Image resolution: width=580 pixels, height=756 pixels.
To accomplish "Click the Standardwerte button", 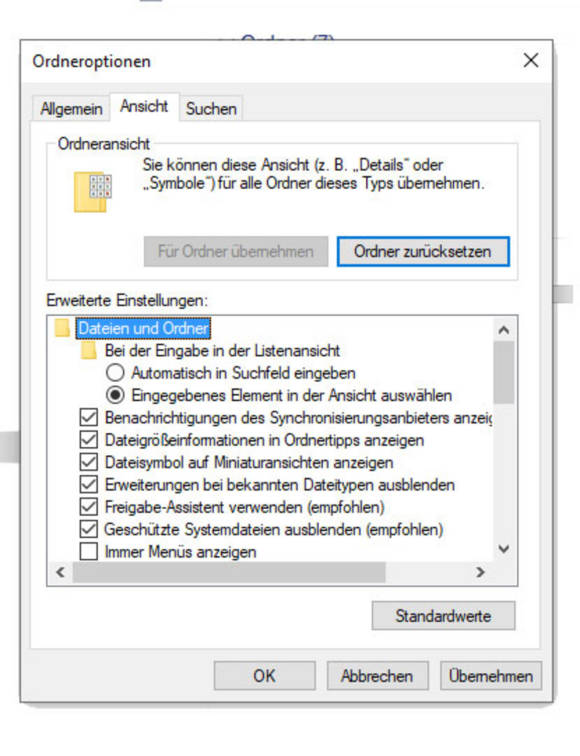I will pos(443,616).
